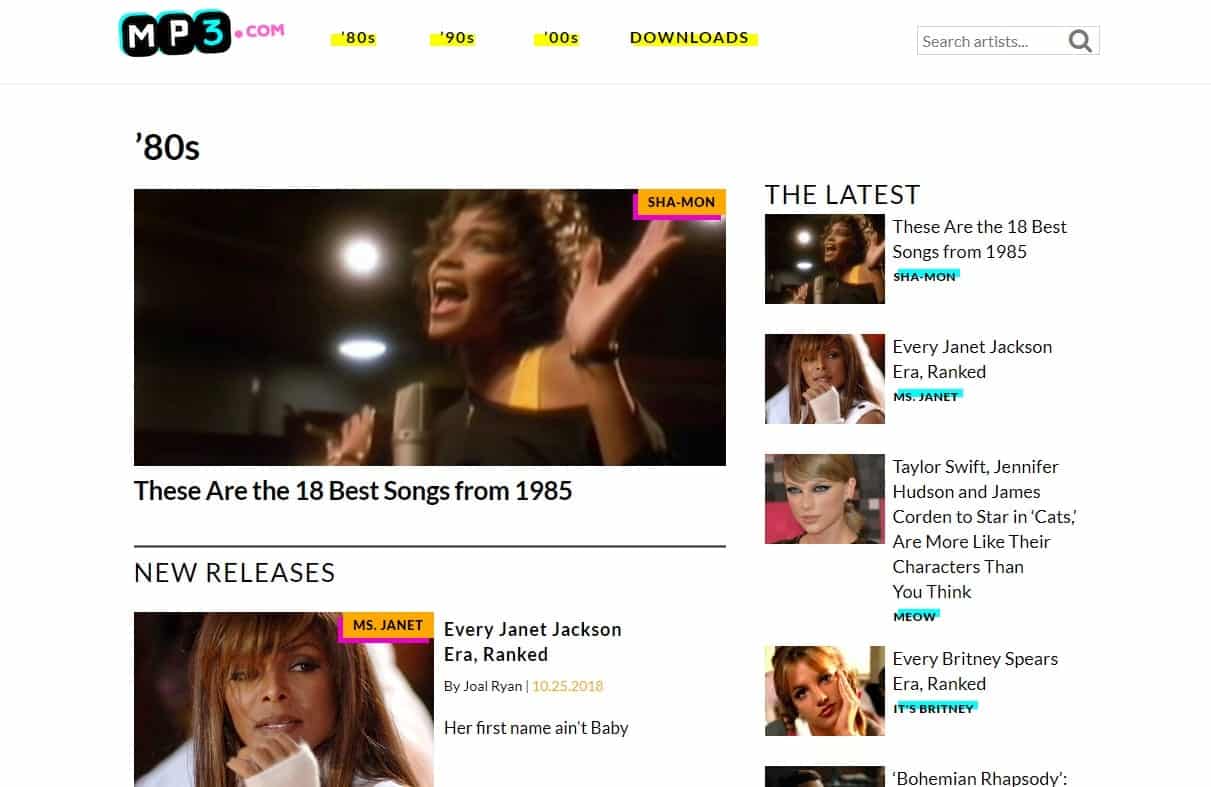Open 'Every Britney Spears Era, Ranked' article
The image size is (1211, 787).
tap(974, 671)
